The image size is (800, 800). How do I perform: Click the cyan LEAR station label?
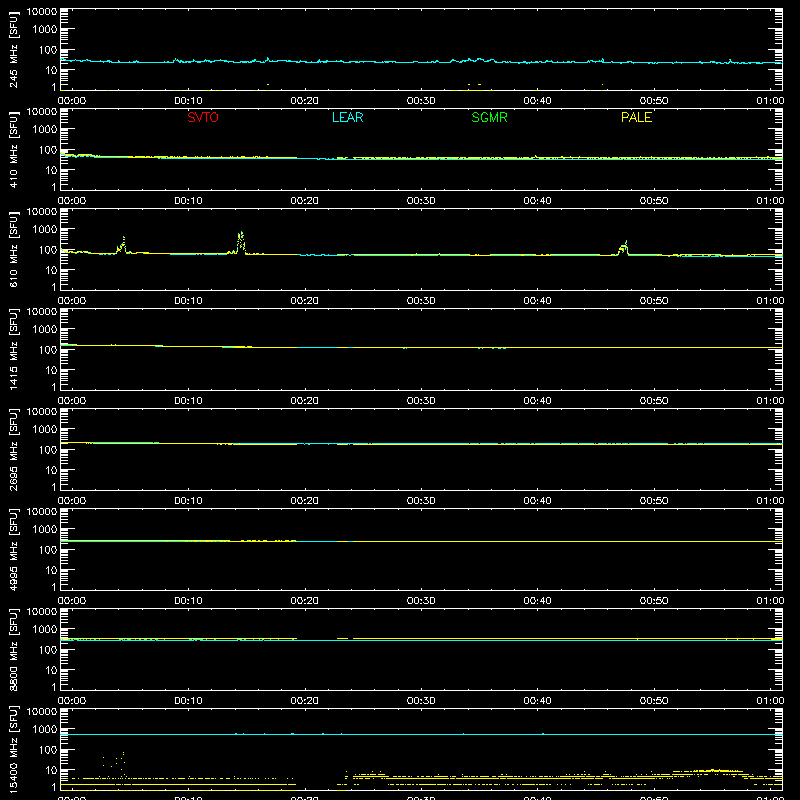pos(347,117)
